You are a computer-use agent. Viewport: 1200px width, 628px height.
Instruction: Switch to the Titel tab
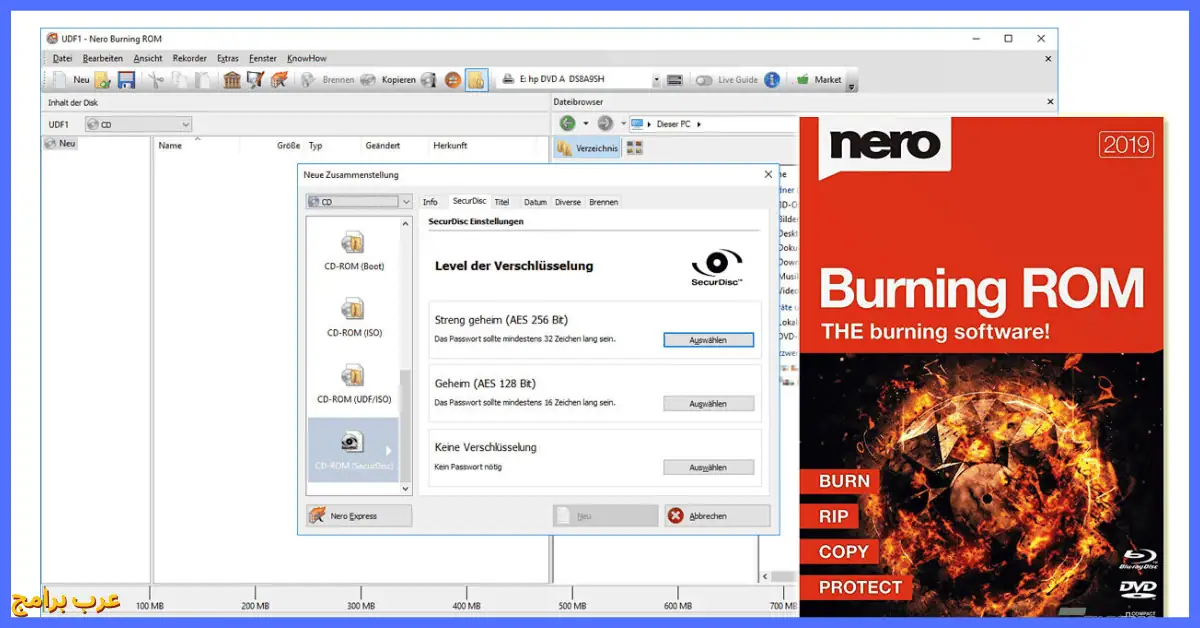tap(502, 202)
